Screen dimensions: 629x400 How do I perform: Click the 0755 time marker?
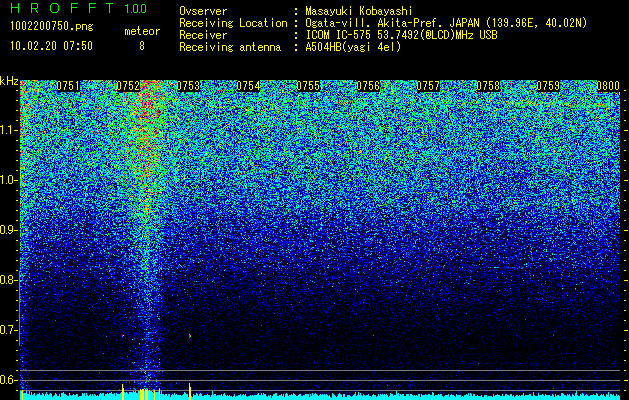tap(308, 86)
